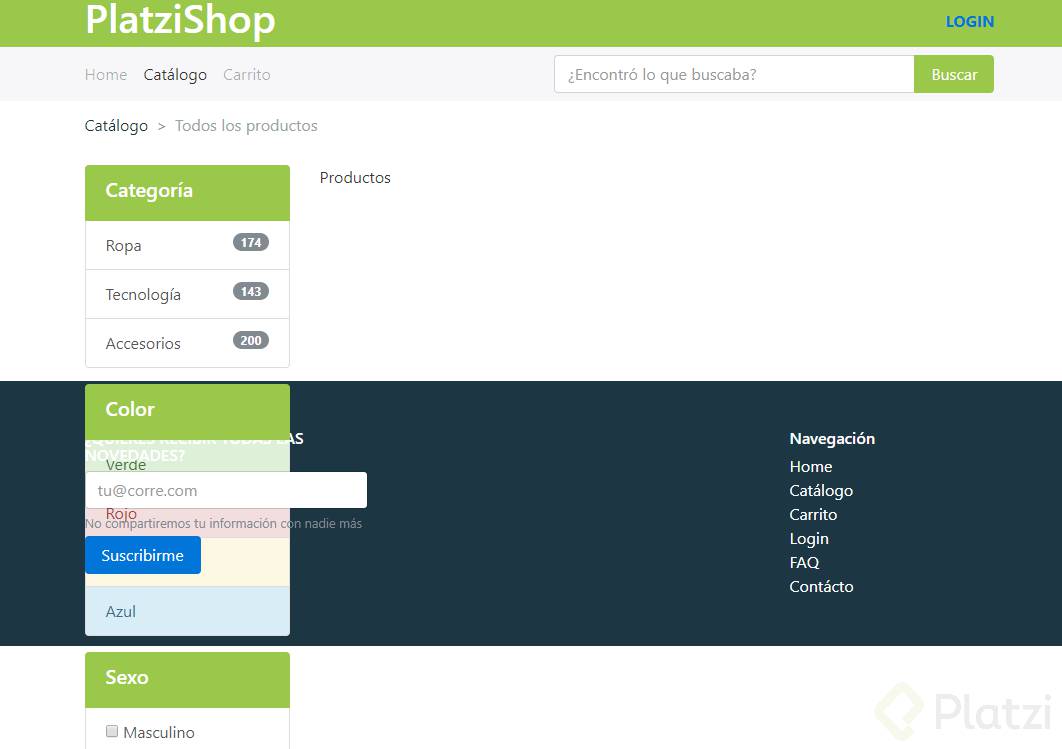Select the Tecnología category
This screenshot has width=1062, height=749.
(187, 294)
